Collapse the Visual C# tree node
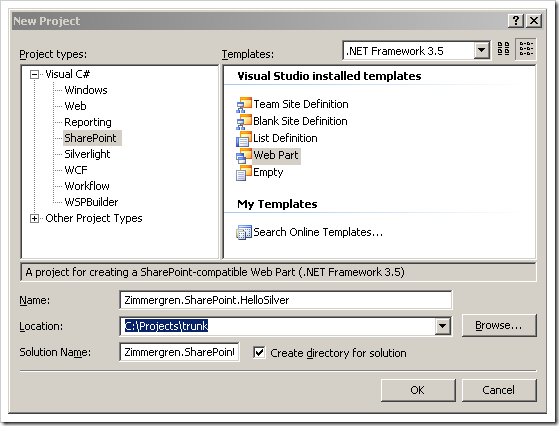The image size is (559, 426). coord(35,75)
